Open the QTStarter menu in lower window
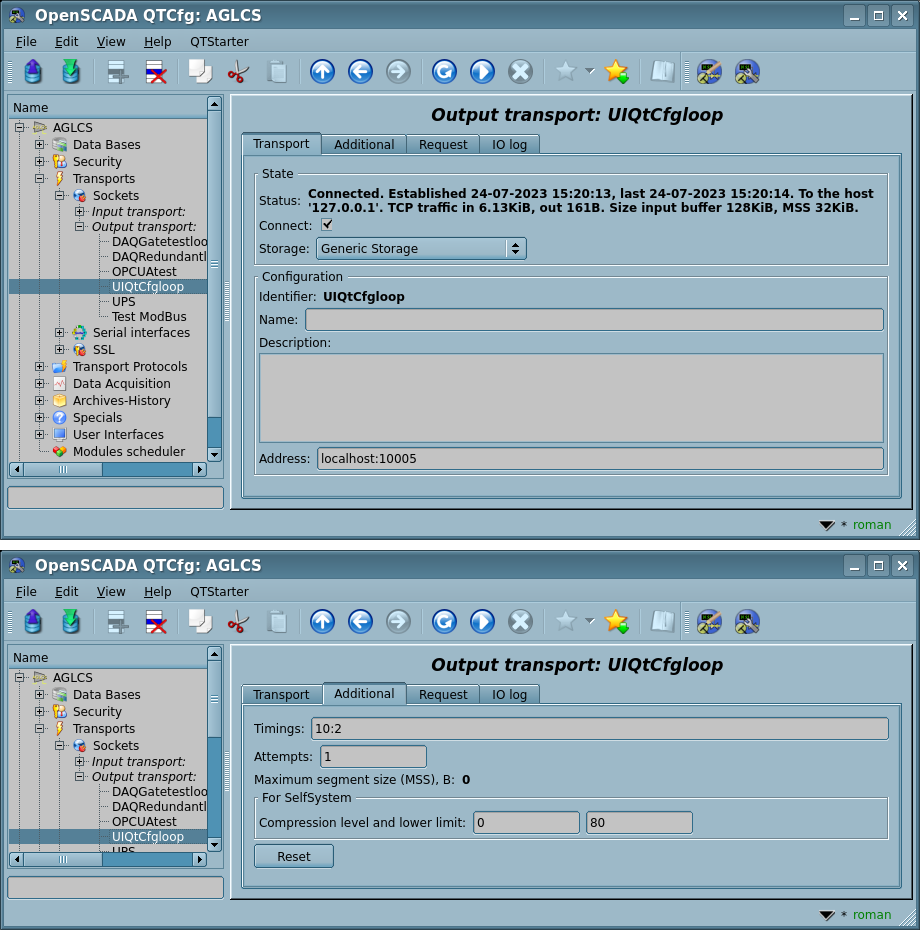The width and height of the screenshot is (920, 930). click(219, 592)
